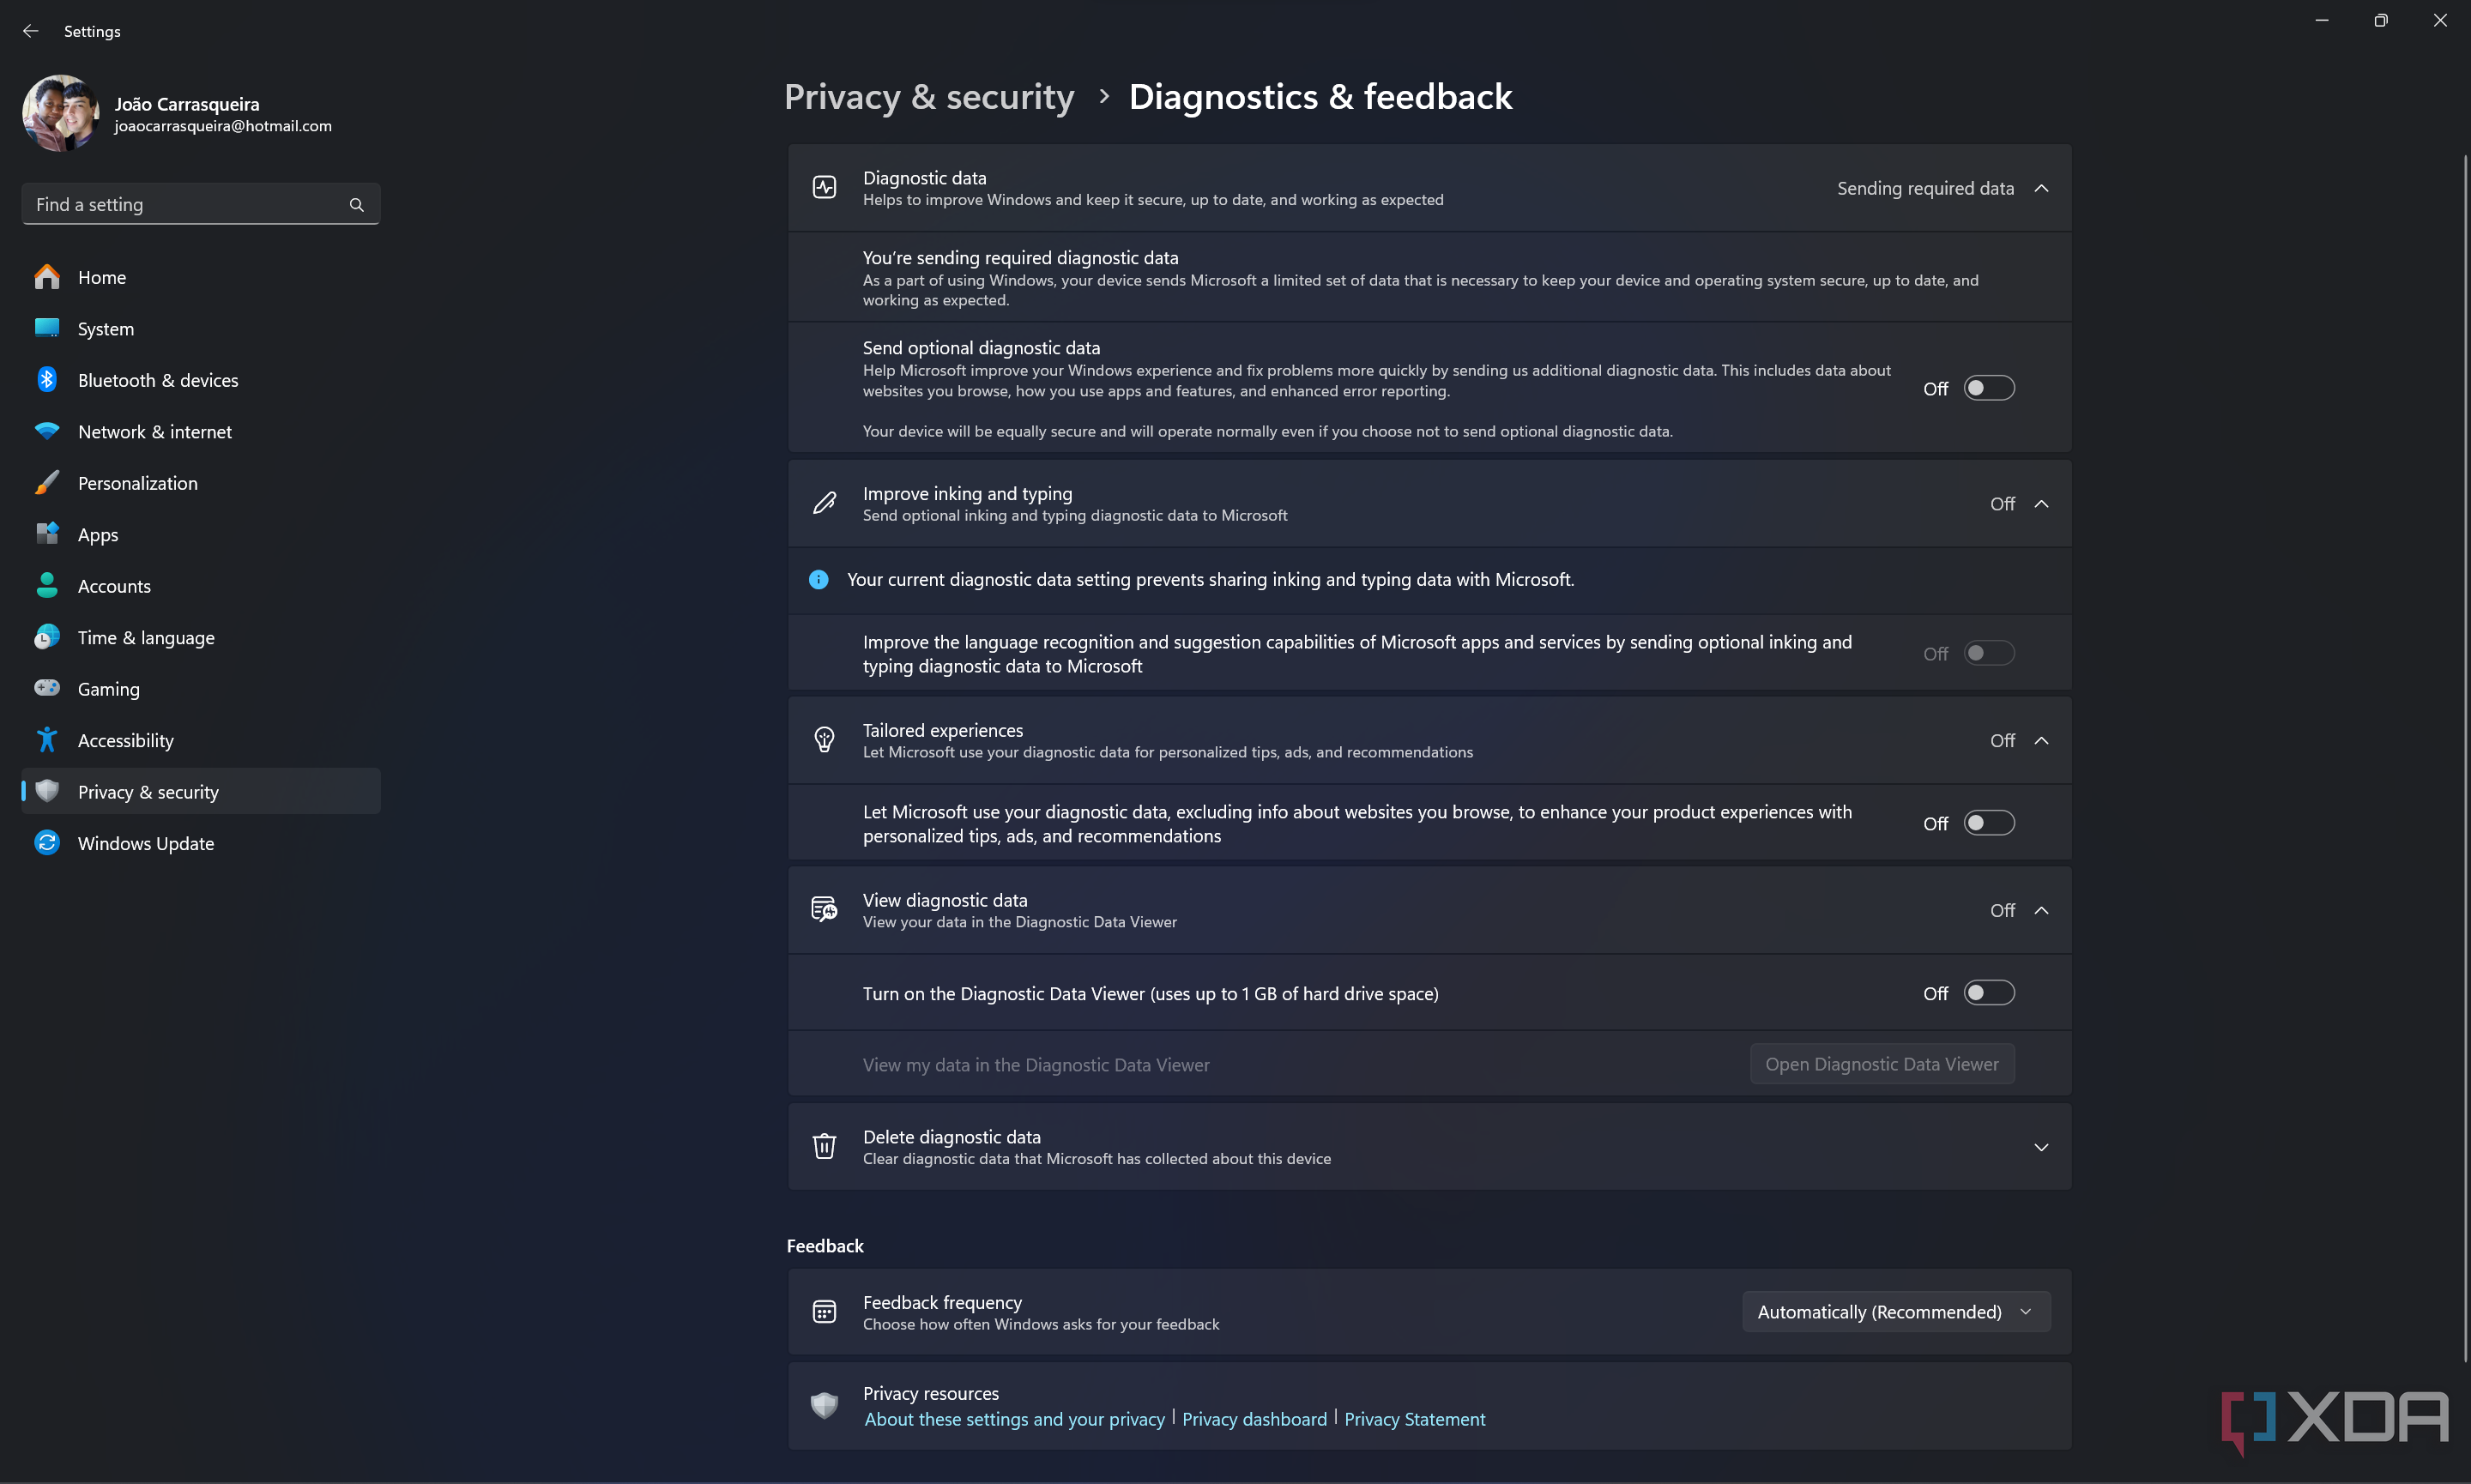The width and height of the screenshot is (2471, 1484).
Task: Open System settings page
Action: [x=200, y=329]
